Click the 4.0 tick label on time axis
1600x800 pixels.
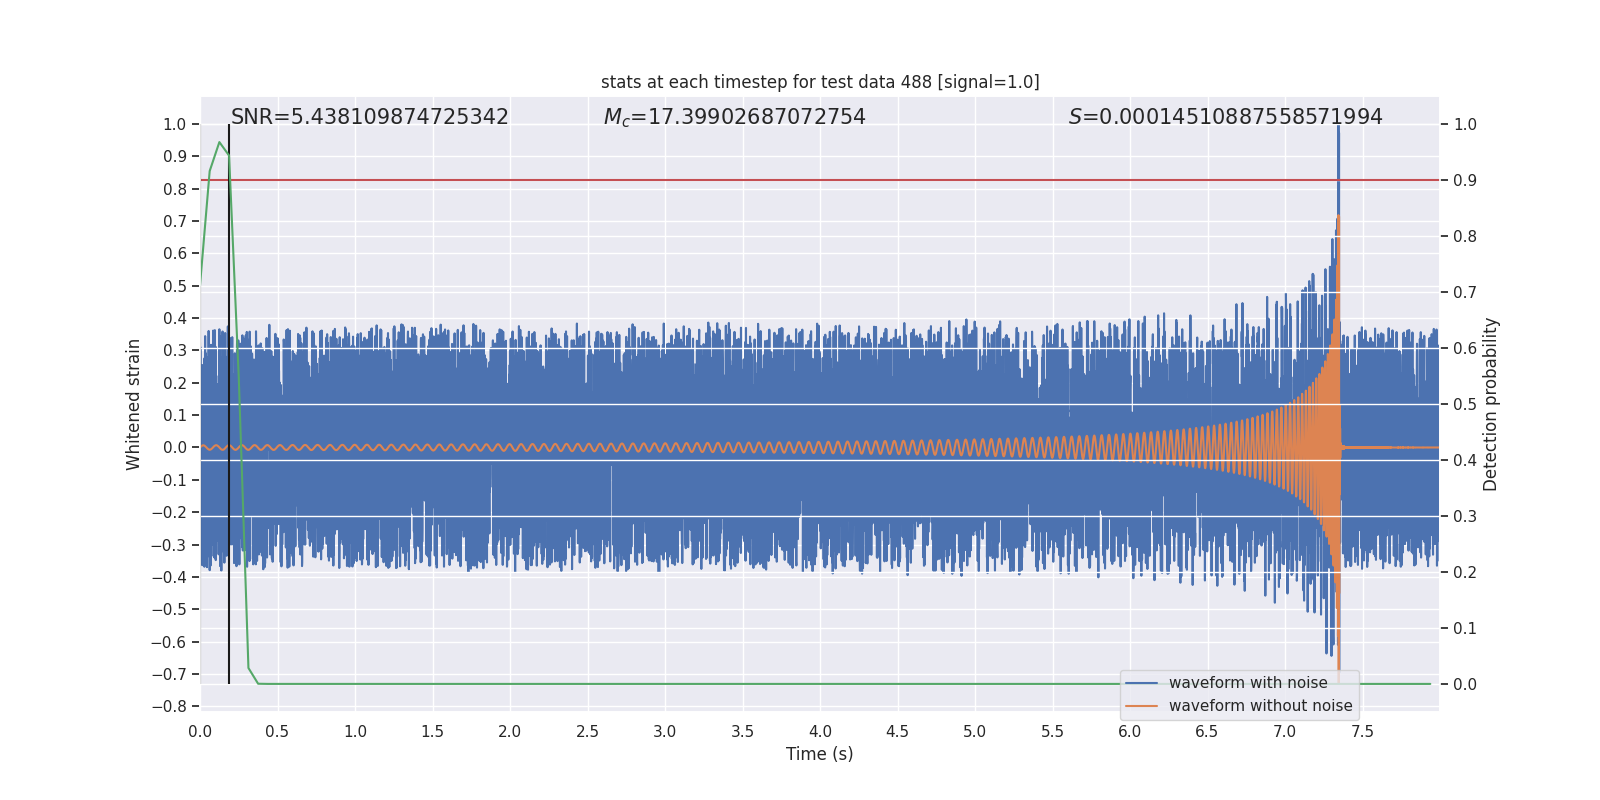pos(820,731)
